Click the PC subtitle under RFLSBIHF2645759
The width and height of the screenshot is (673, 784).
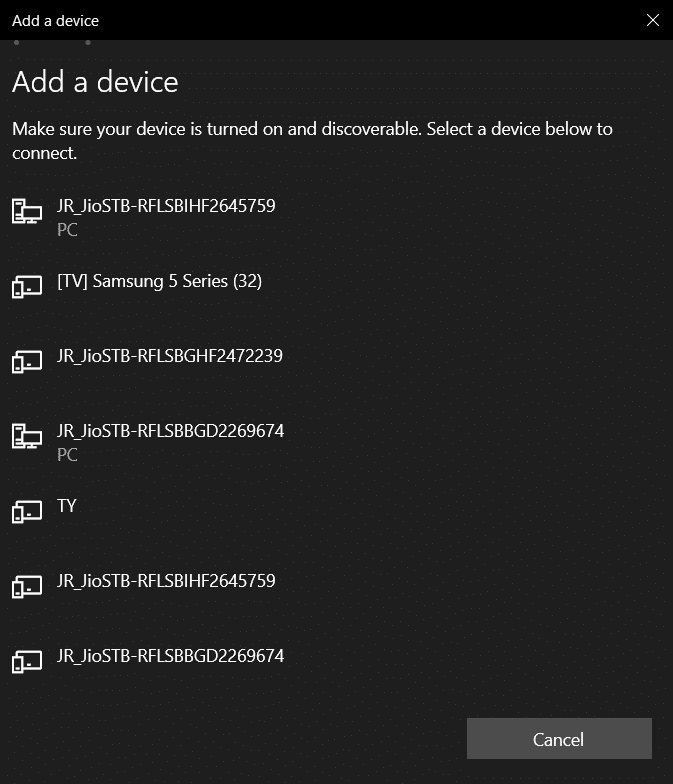click(x=67, y=230)
